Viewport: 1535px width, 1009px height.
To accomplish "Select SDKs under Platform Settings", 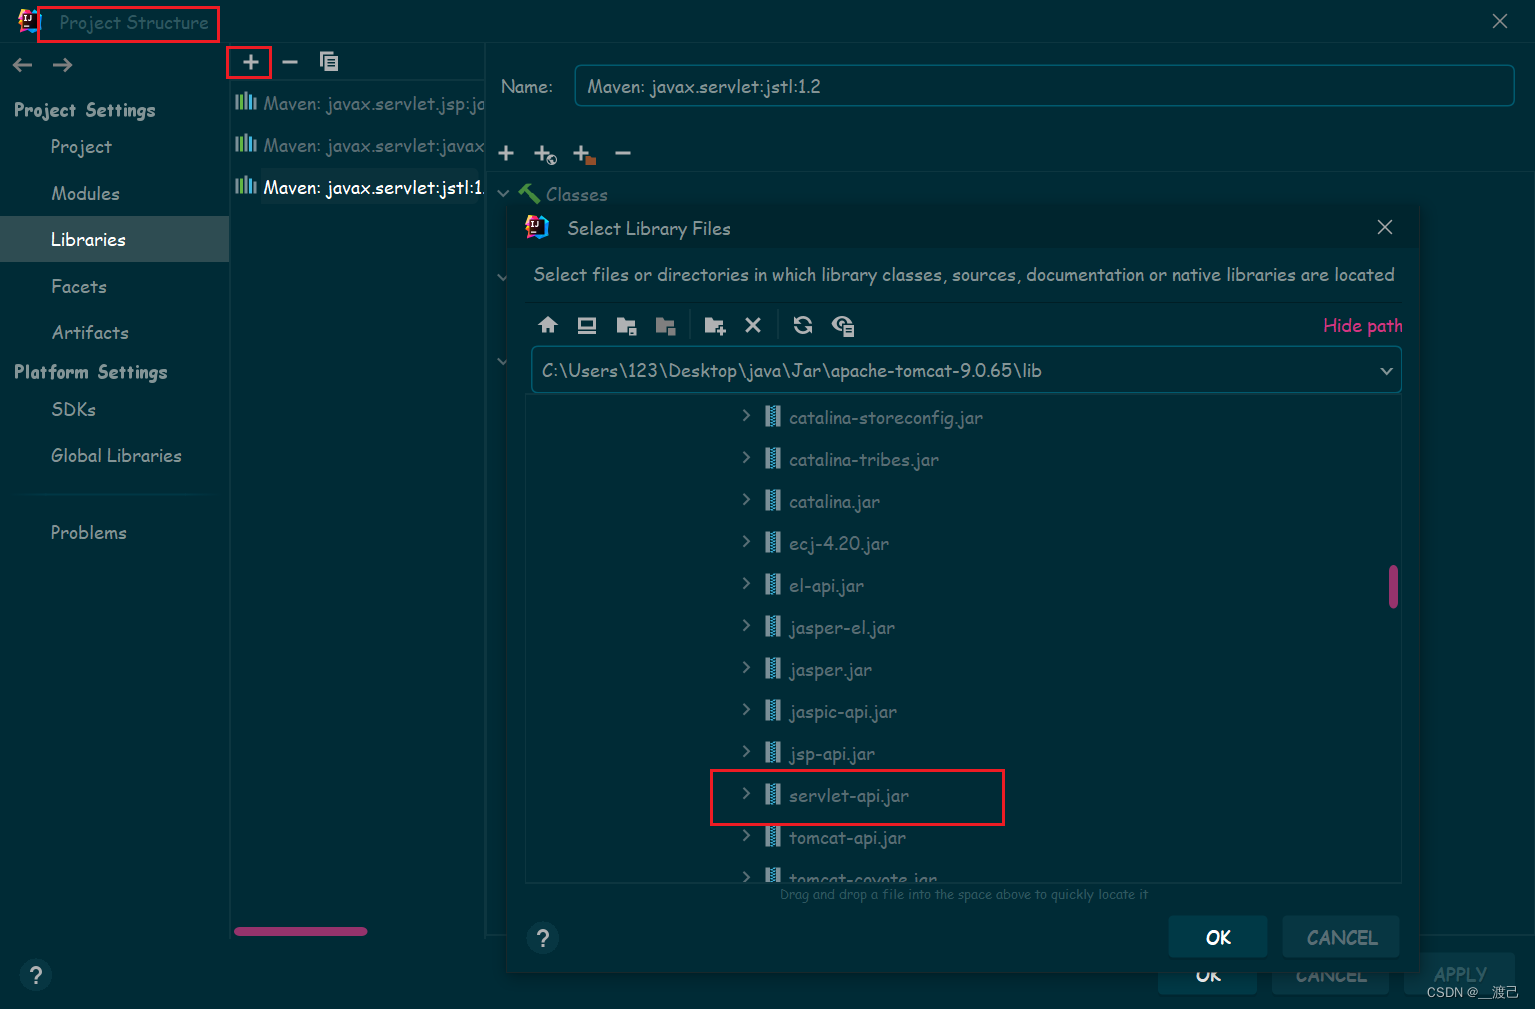I will click(72, 409).
